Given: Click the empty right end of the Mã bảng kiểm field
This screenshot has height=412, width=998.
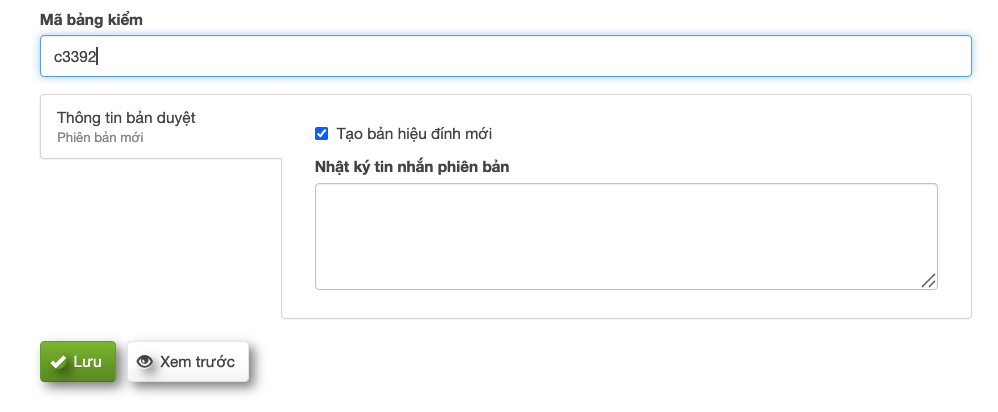Looking at the screenshot, I should [900, 57].
